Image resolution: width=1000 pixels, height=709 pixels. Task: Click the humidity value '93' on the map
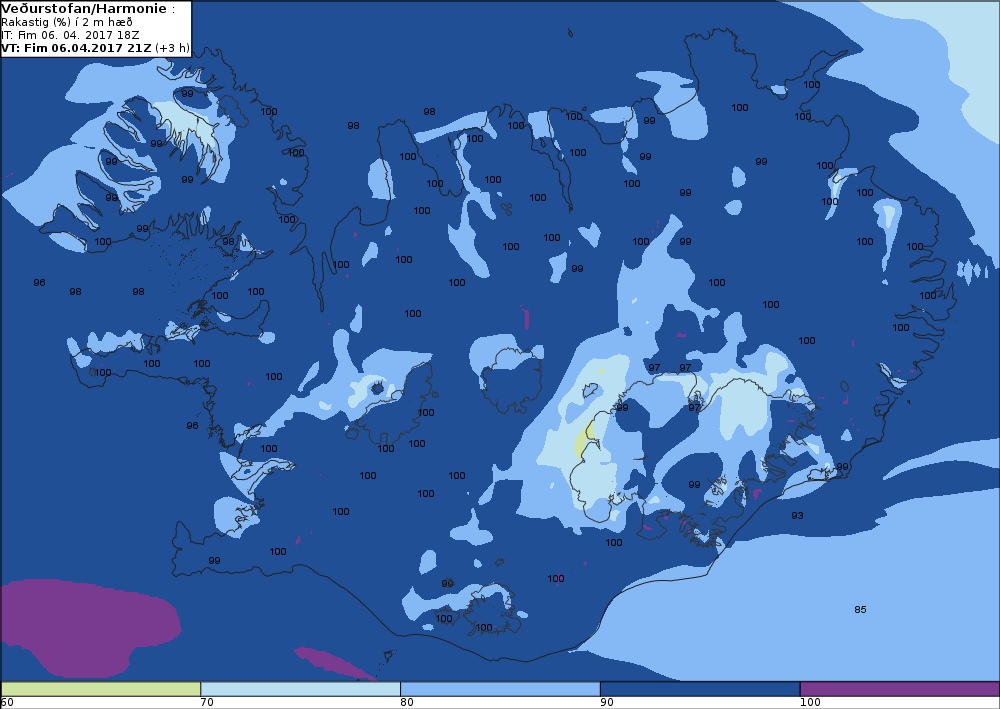point(797,515)
